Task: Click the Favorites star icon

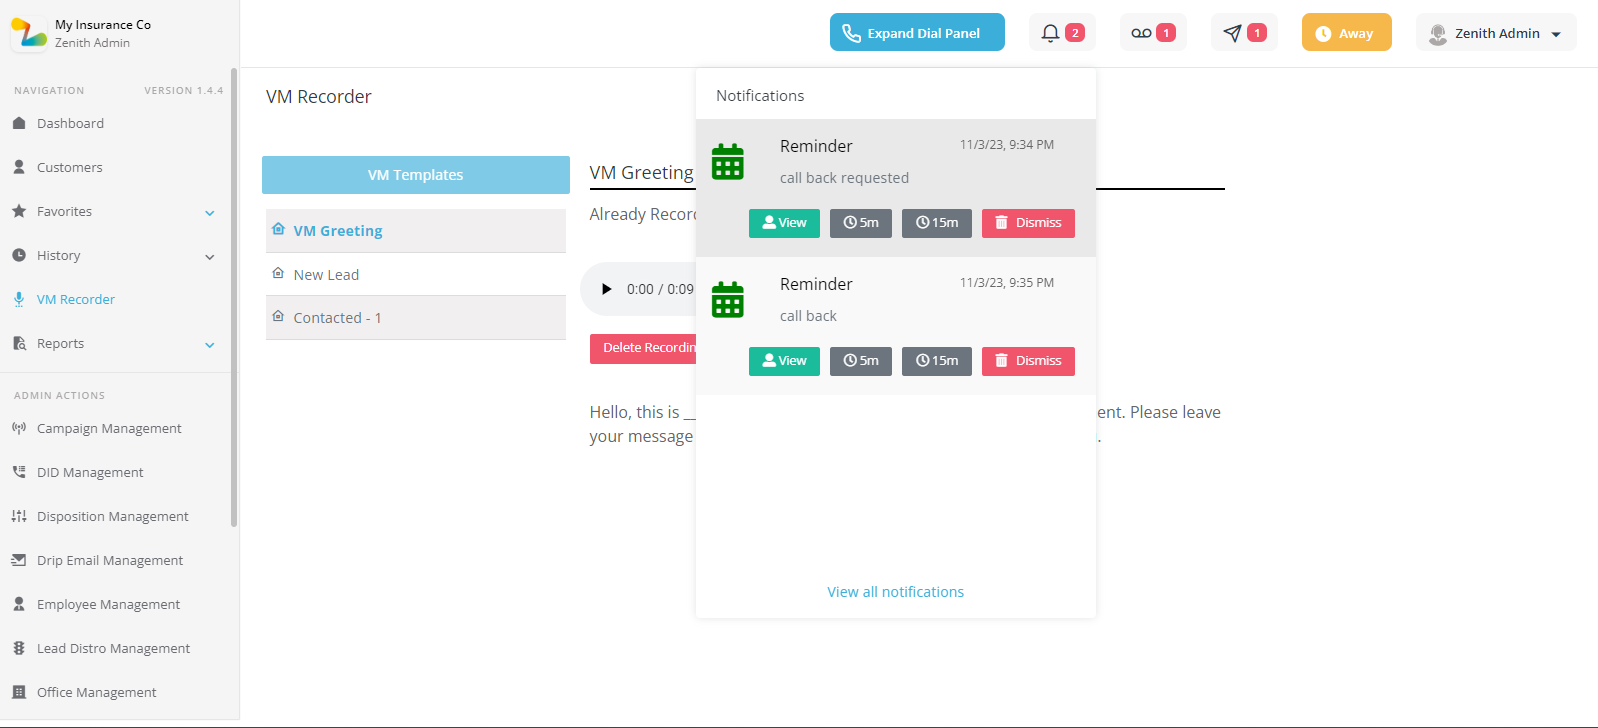Action: pyautogui.click(x=19, y=211)
